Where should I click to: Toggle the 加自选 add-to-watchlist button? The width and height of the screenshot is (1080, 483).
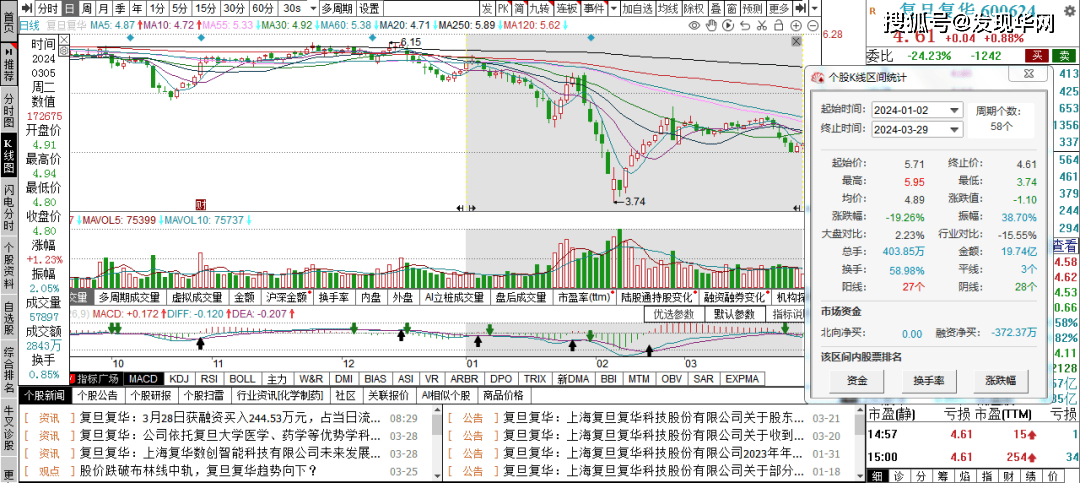[x=637, y=8]
